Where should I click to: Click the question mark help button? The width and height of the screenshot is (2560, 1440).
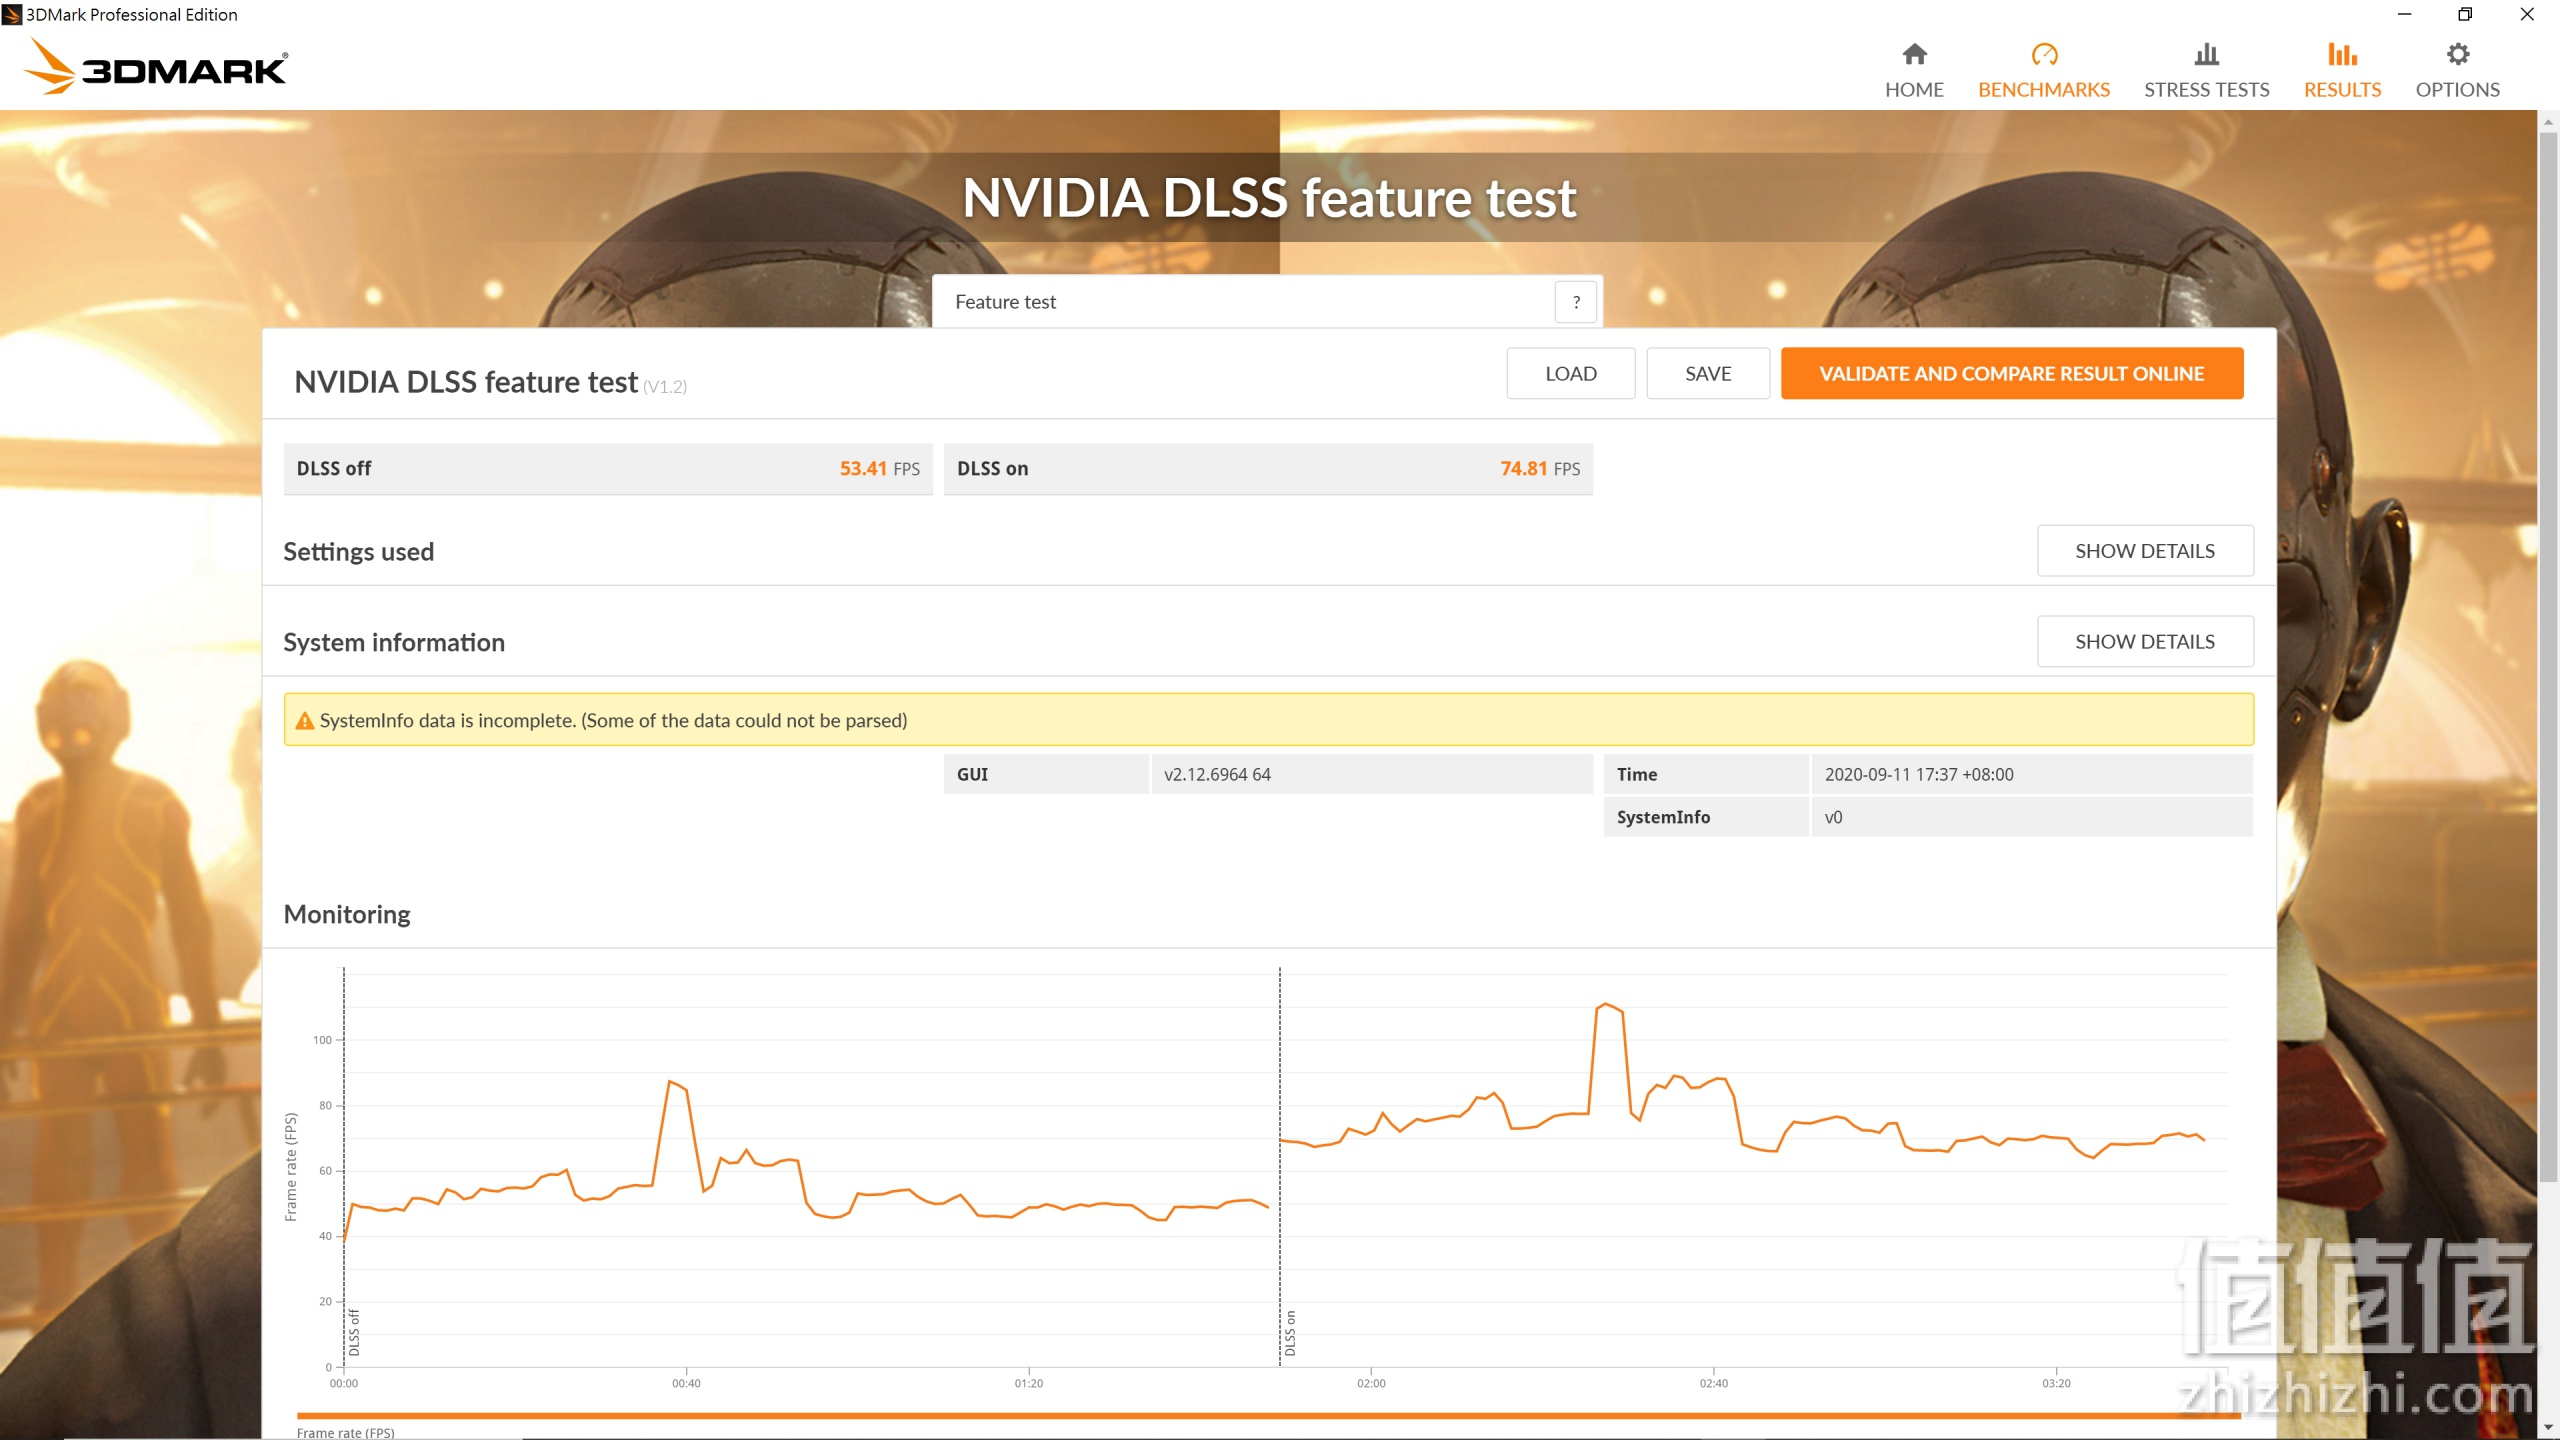point(1576,302)
